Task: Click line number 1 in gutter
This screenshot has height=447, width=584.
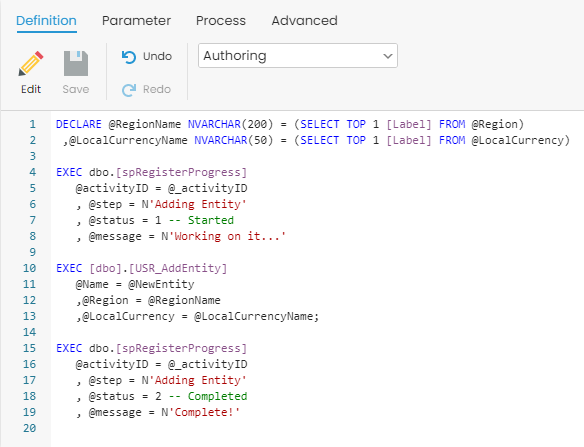Action: pos(32,124)
